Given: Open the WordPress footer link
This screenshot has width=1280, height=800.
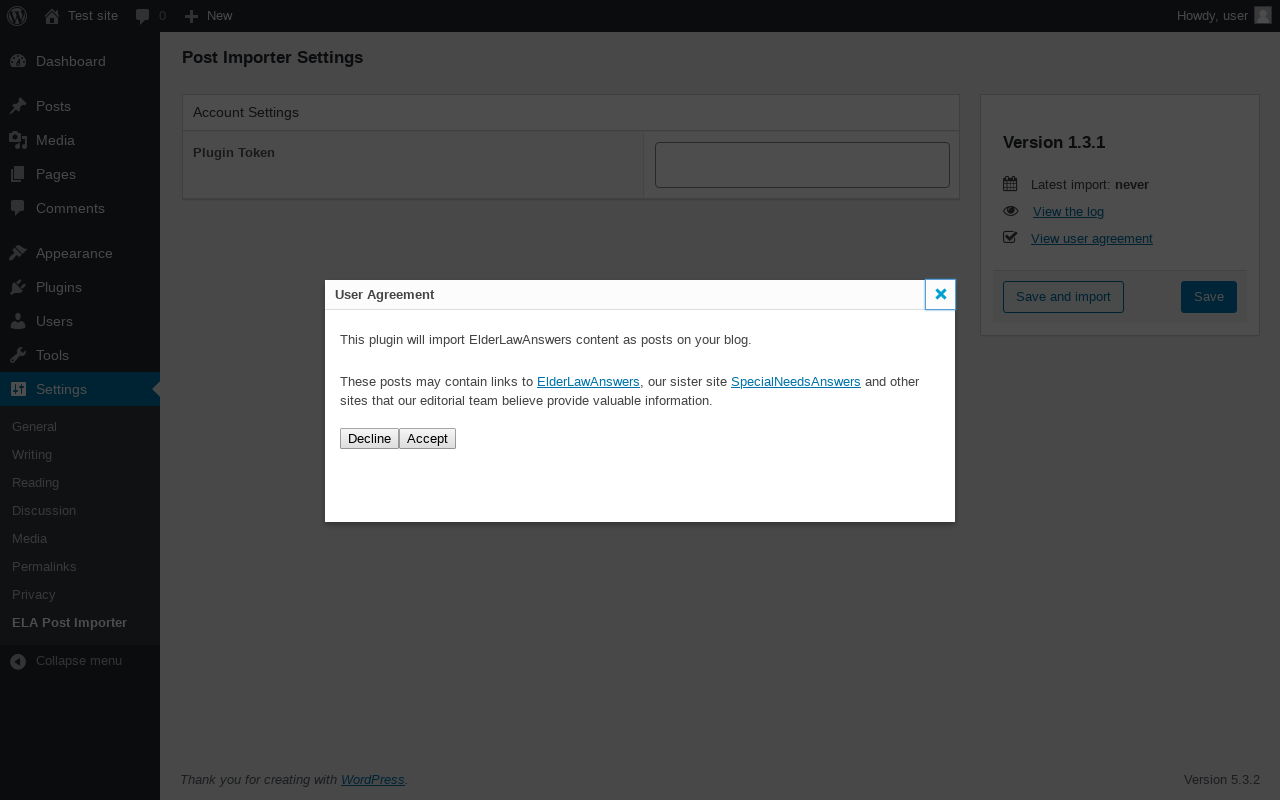Looking at the screenshot, I should [x=373, y=779].
